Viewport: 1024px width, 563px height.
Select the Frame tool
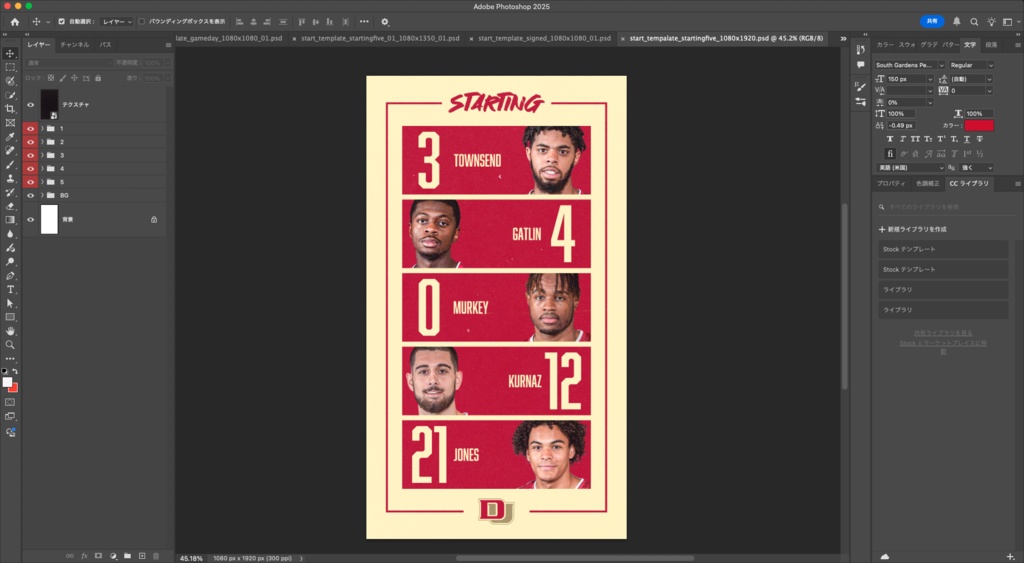point(10,123)
